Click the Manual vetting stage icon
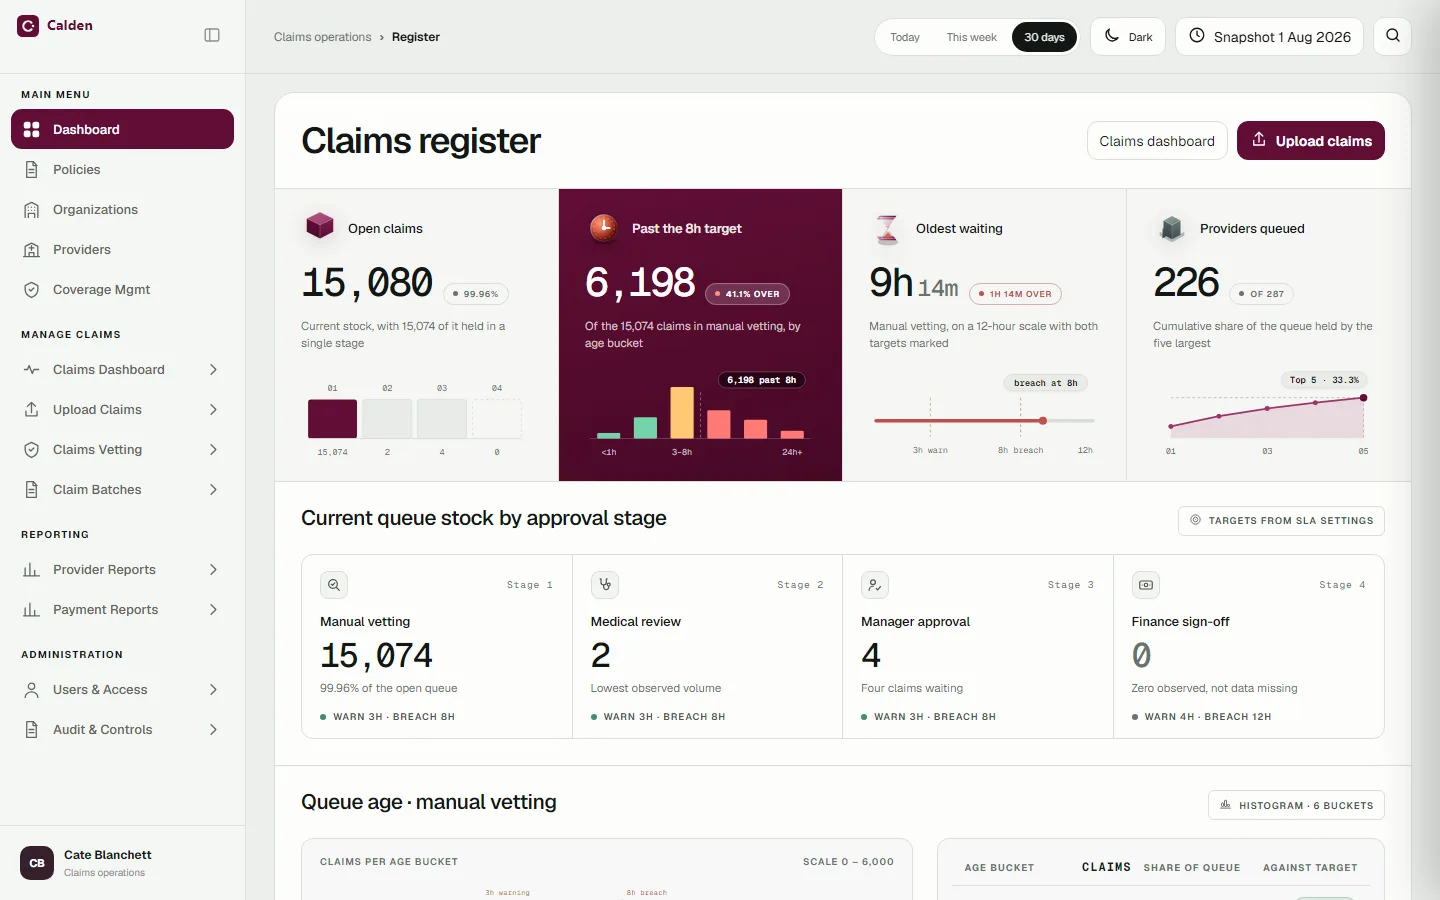The width and height of the screenshot is (1440, 900). (x=334, y=585)
